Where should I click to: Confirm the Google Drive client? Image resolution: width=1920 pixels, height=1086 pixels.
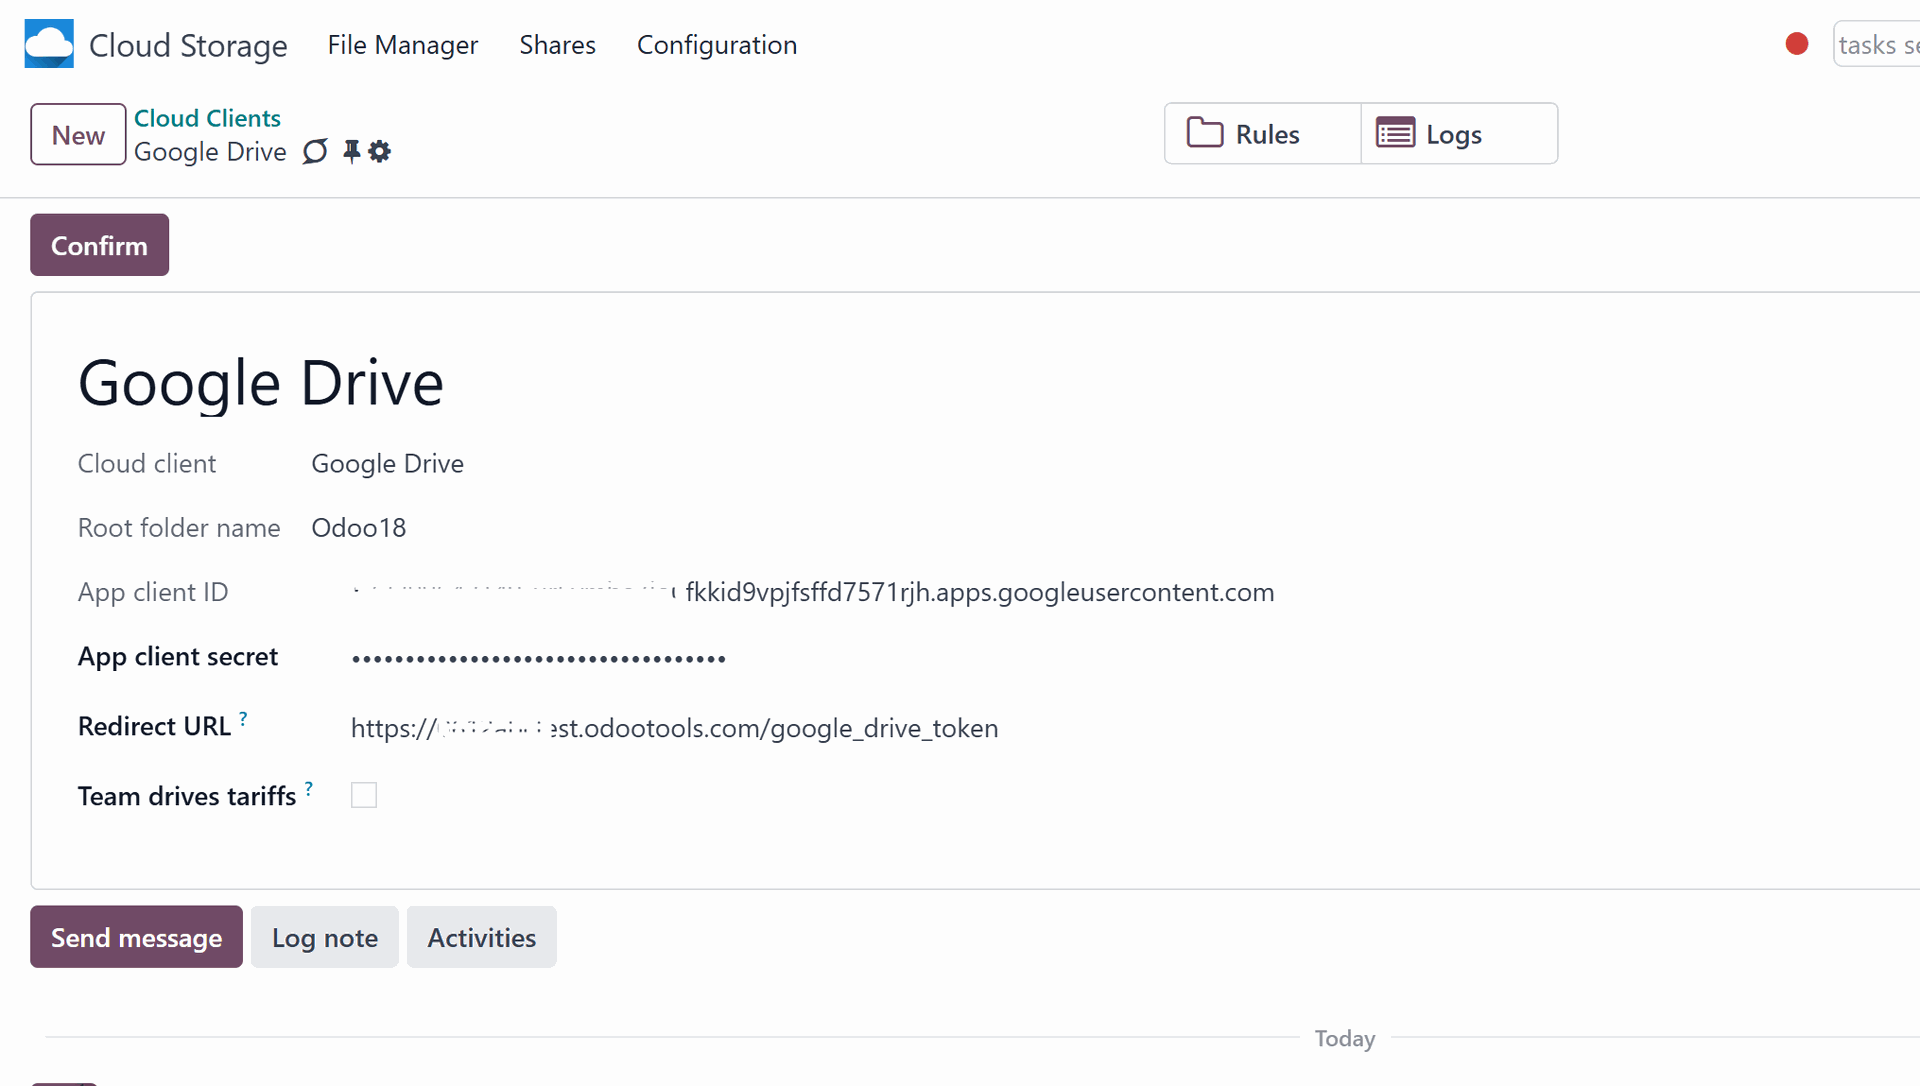(99, 245)
